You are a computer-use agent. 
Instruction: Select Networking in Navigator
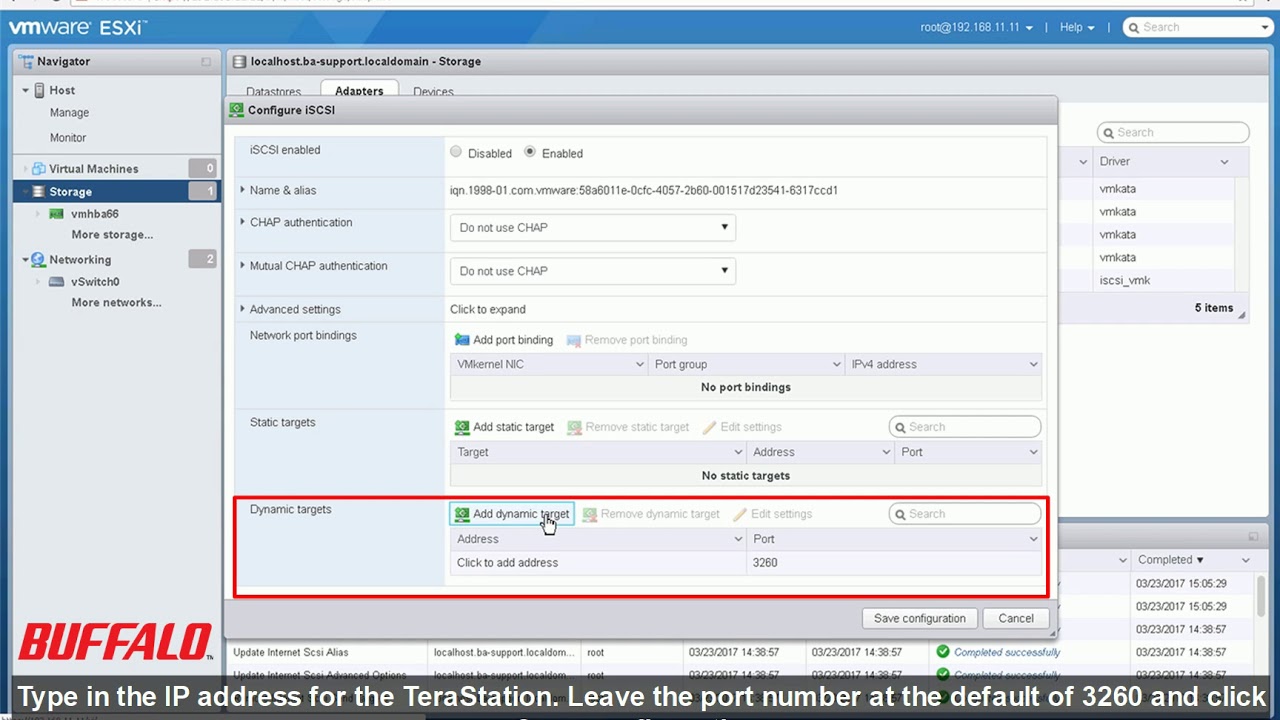tap(80, 260)
